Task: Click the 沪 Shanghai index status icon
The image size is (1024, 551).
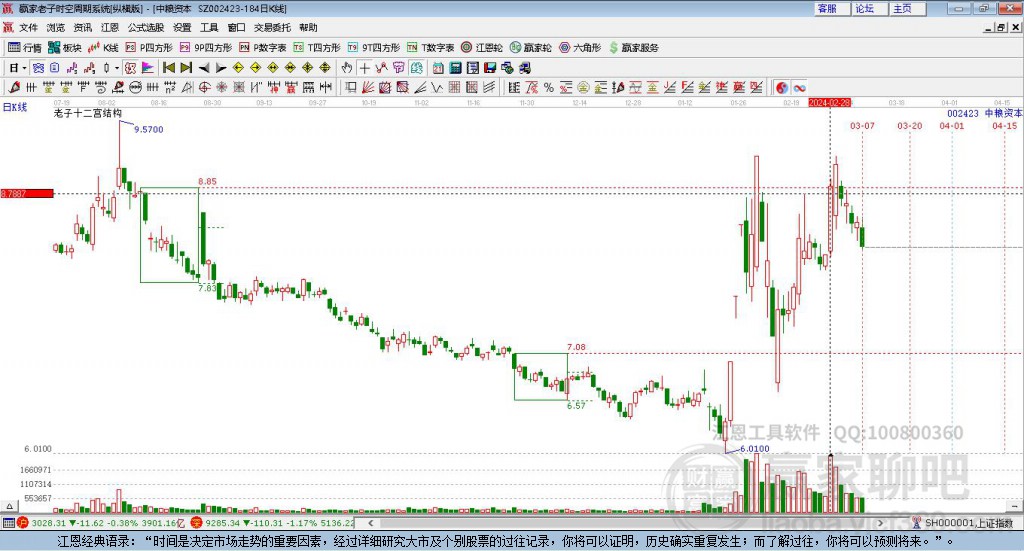Action: (x=22, y=523)
